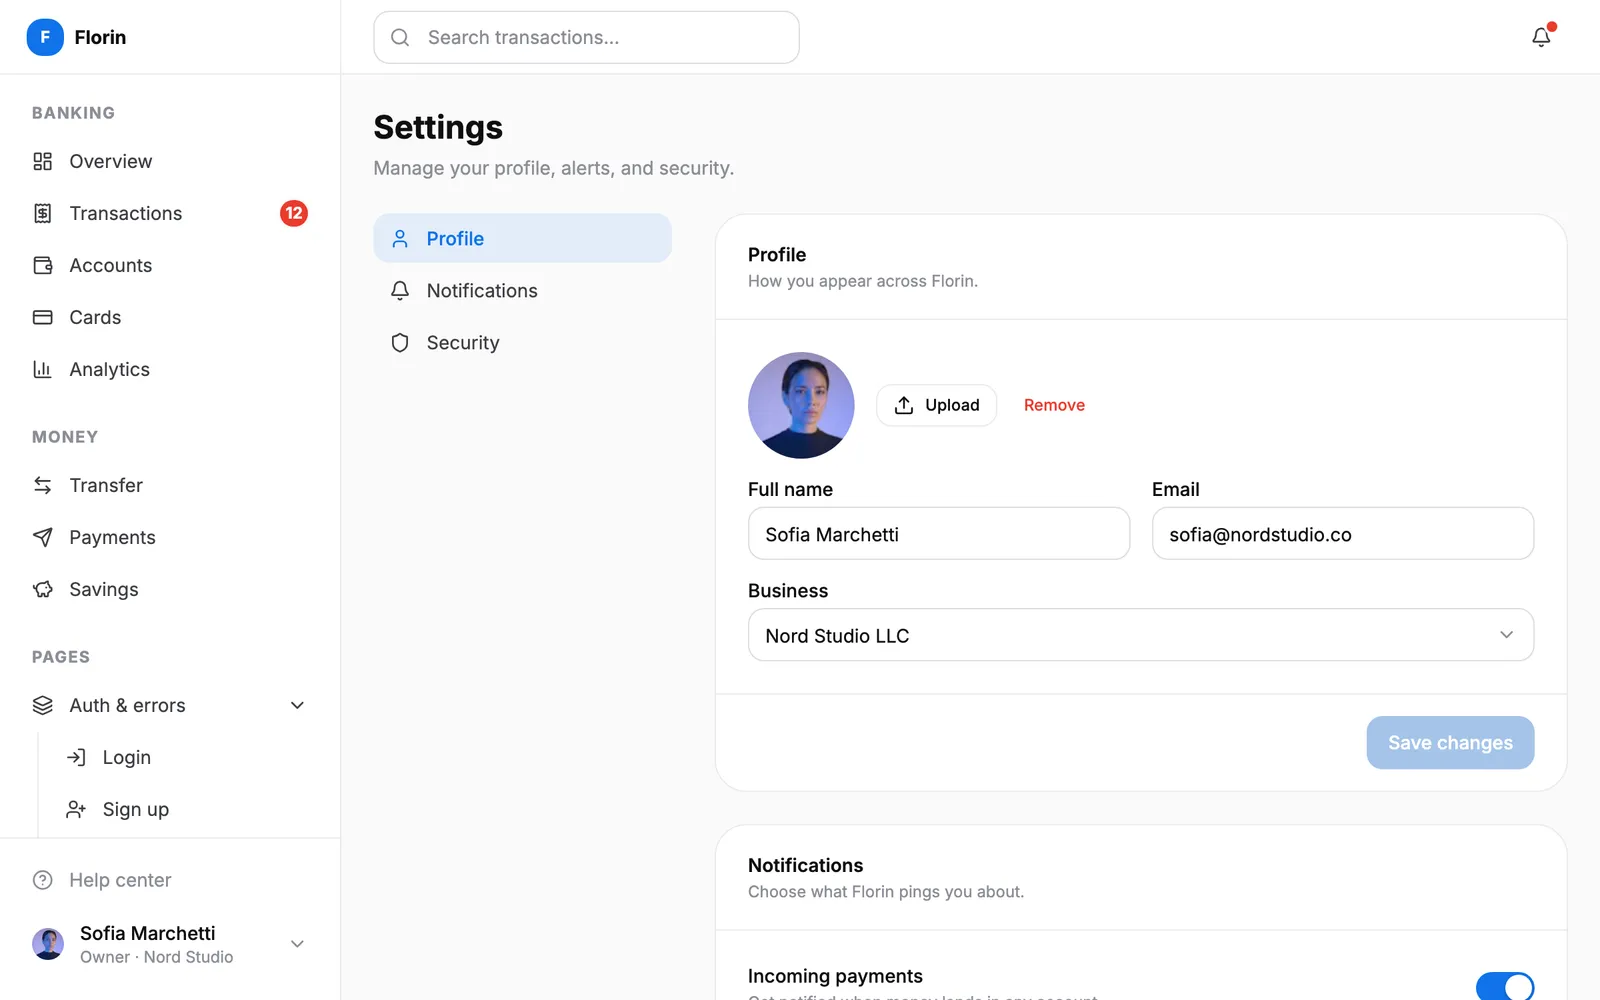Image resolution: width=1600 pixels, height=1000 pixels.
Task: Open the Business dropdown Nord Studio LLC
Action: point(1141,635)
